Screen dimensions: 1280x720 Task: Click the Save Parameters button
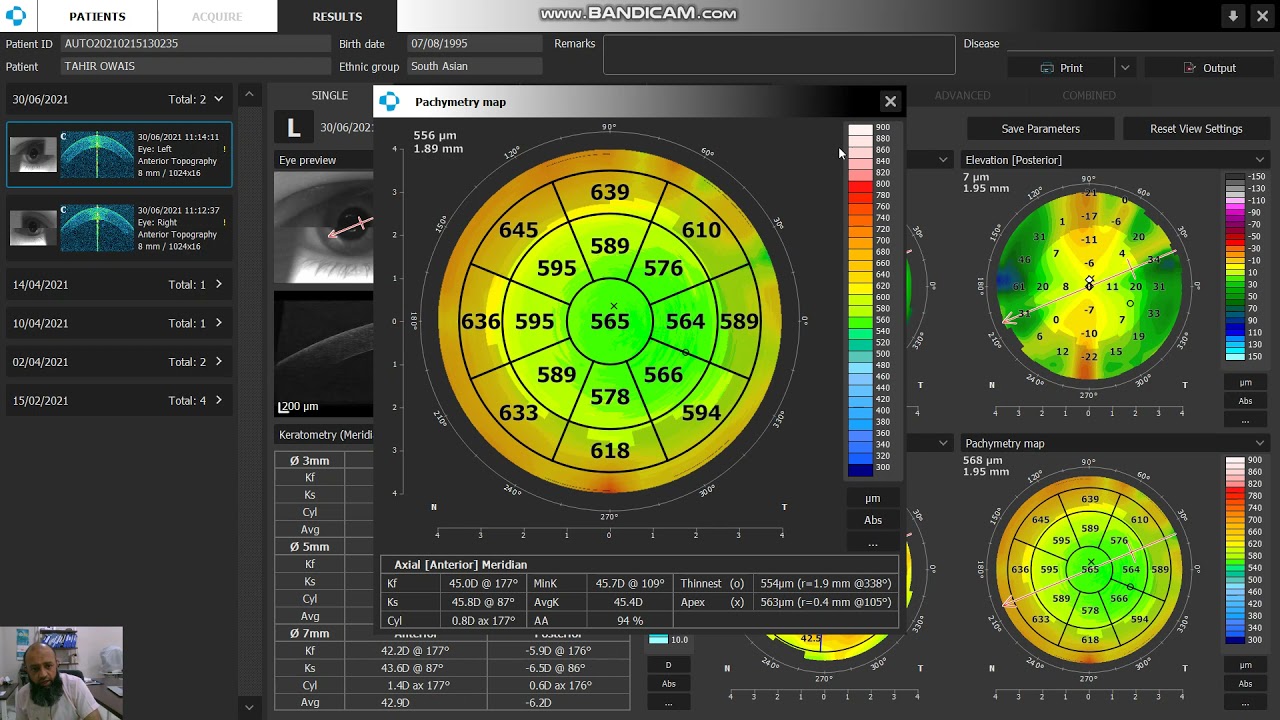1041,129
